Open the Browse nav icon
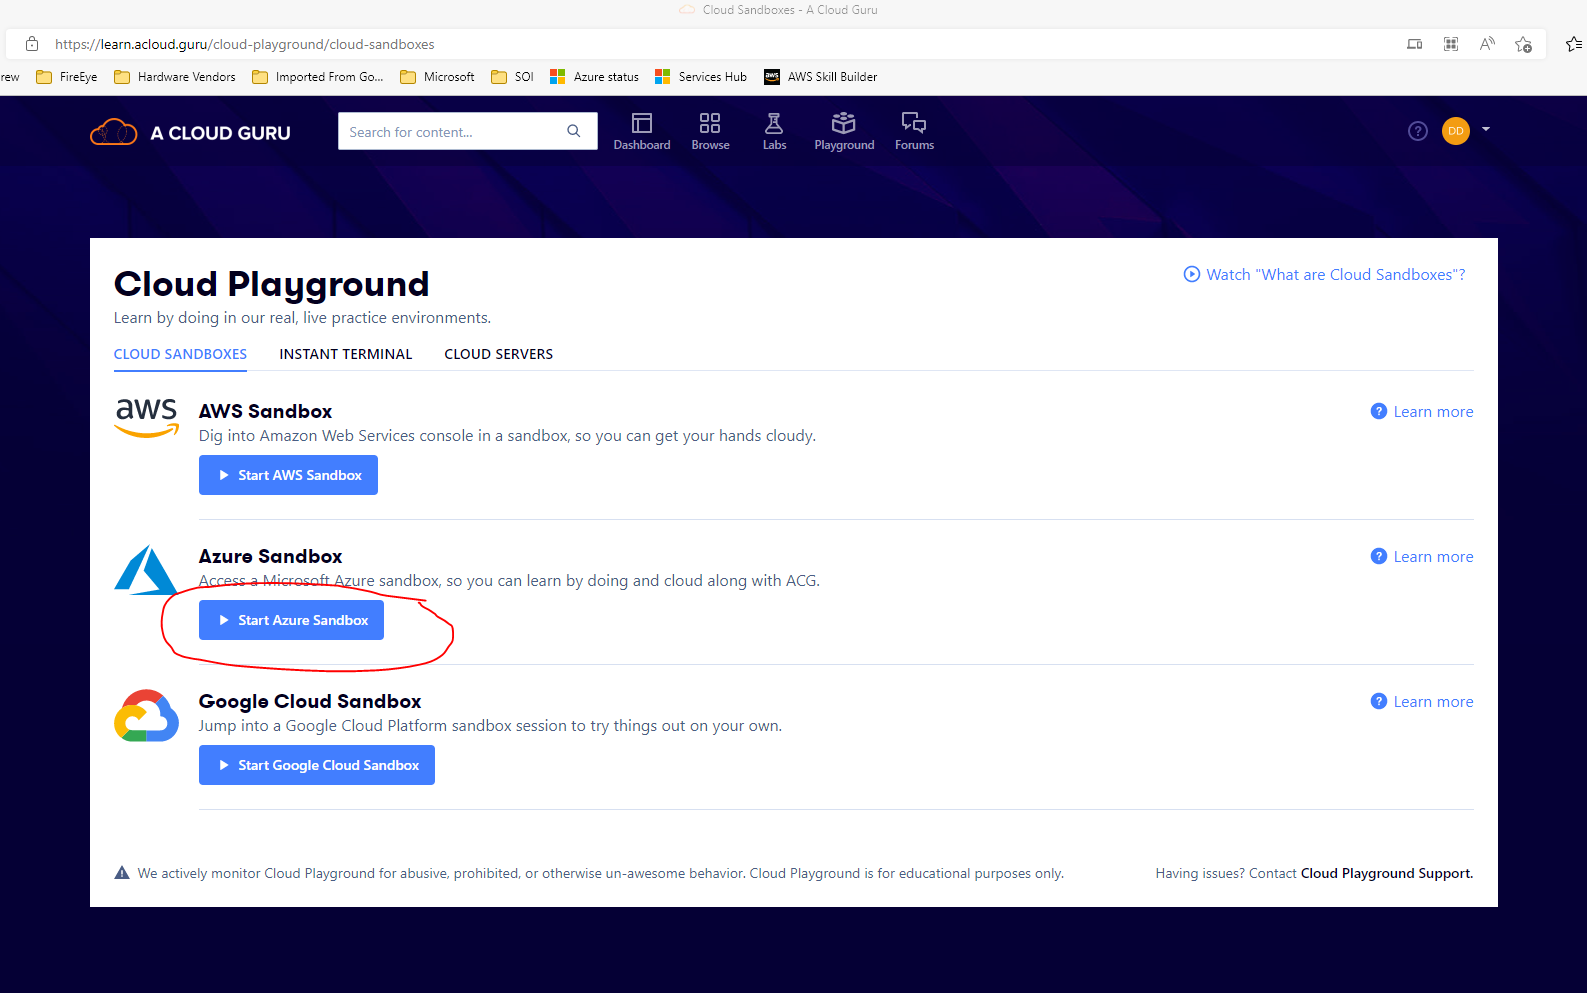This screenshot has height=993, width=1587. click(710, 131)
